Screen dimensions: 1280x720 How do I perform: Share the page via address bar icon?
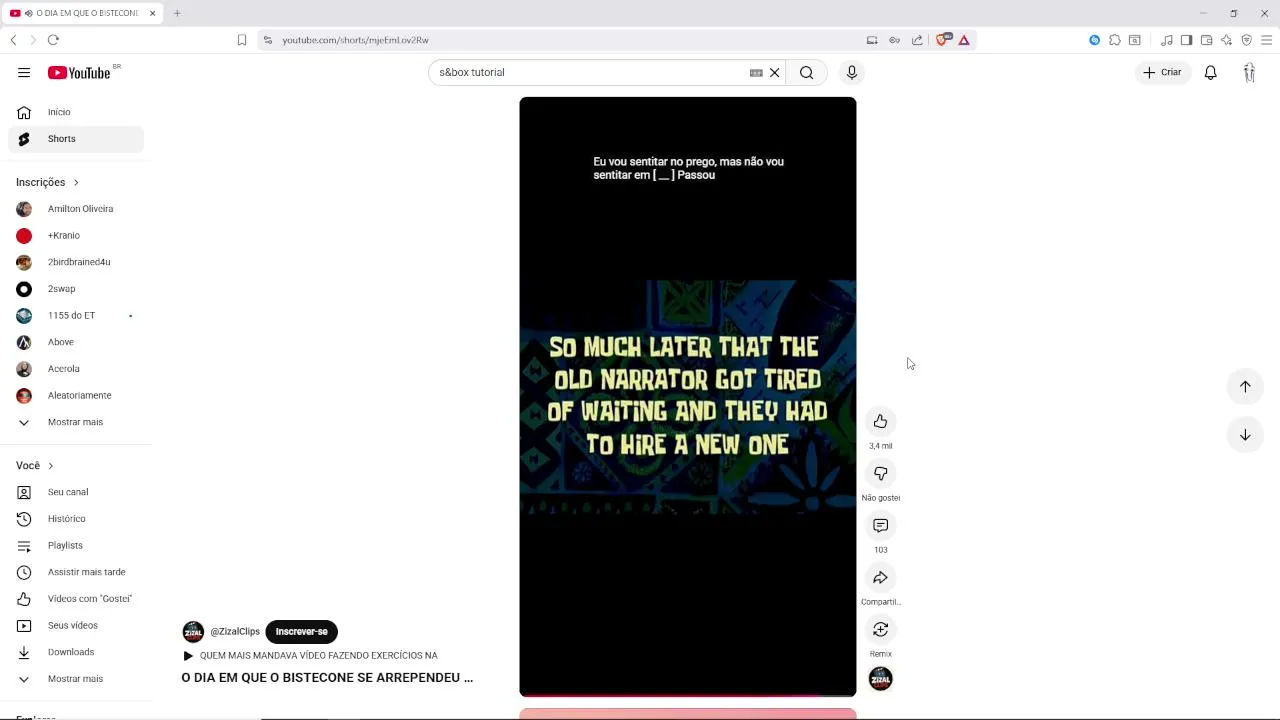point(917,40)
